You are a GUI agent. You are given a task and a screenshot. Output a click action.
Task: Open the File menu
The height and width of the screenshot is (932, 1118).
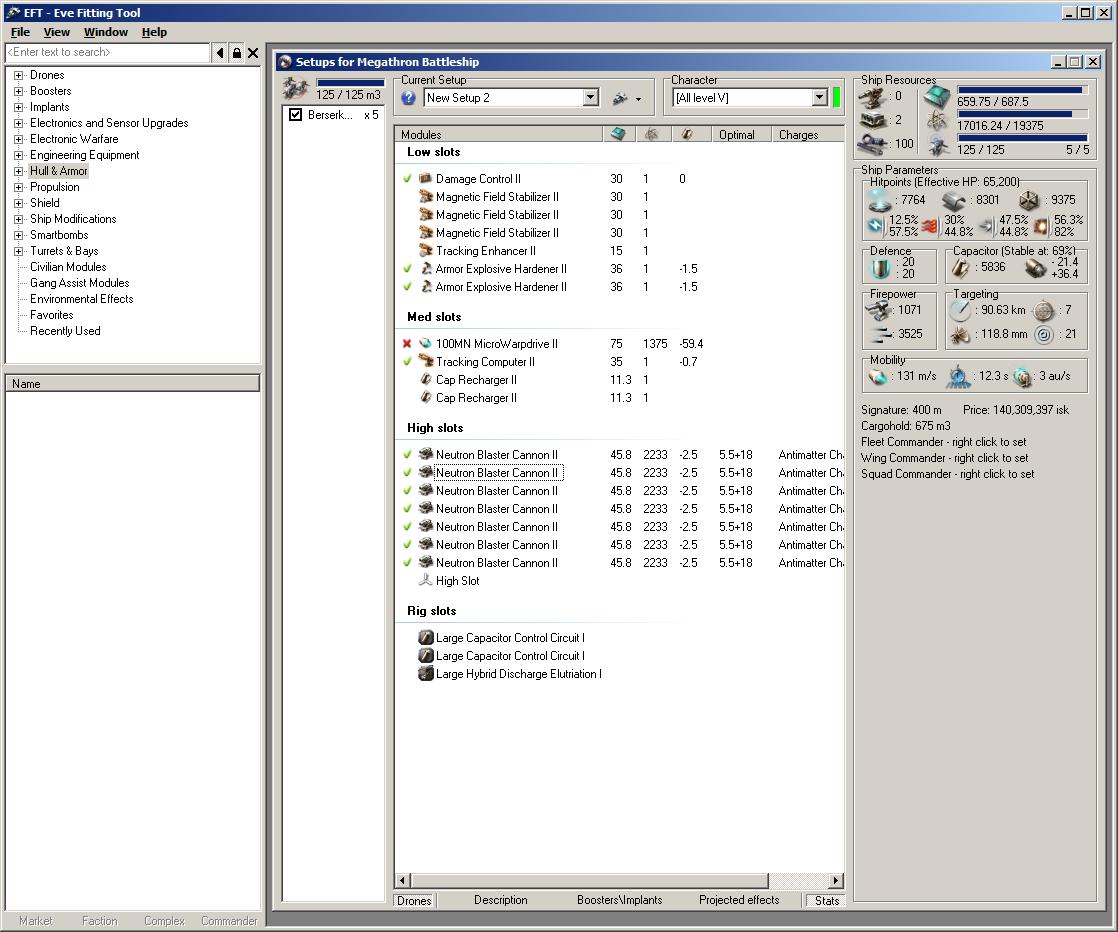20,32
